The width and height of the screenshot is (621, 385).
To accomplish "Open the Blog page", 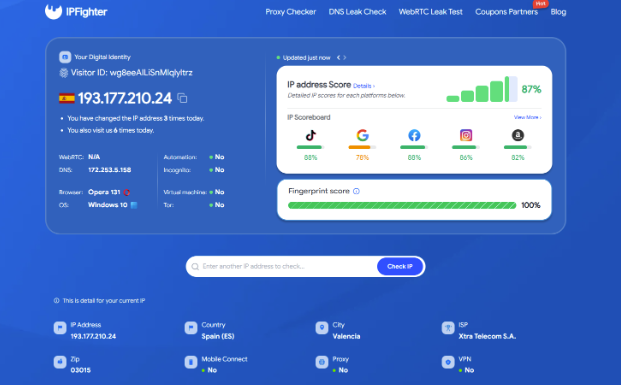I will click(558, 12).
